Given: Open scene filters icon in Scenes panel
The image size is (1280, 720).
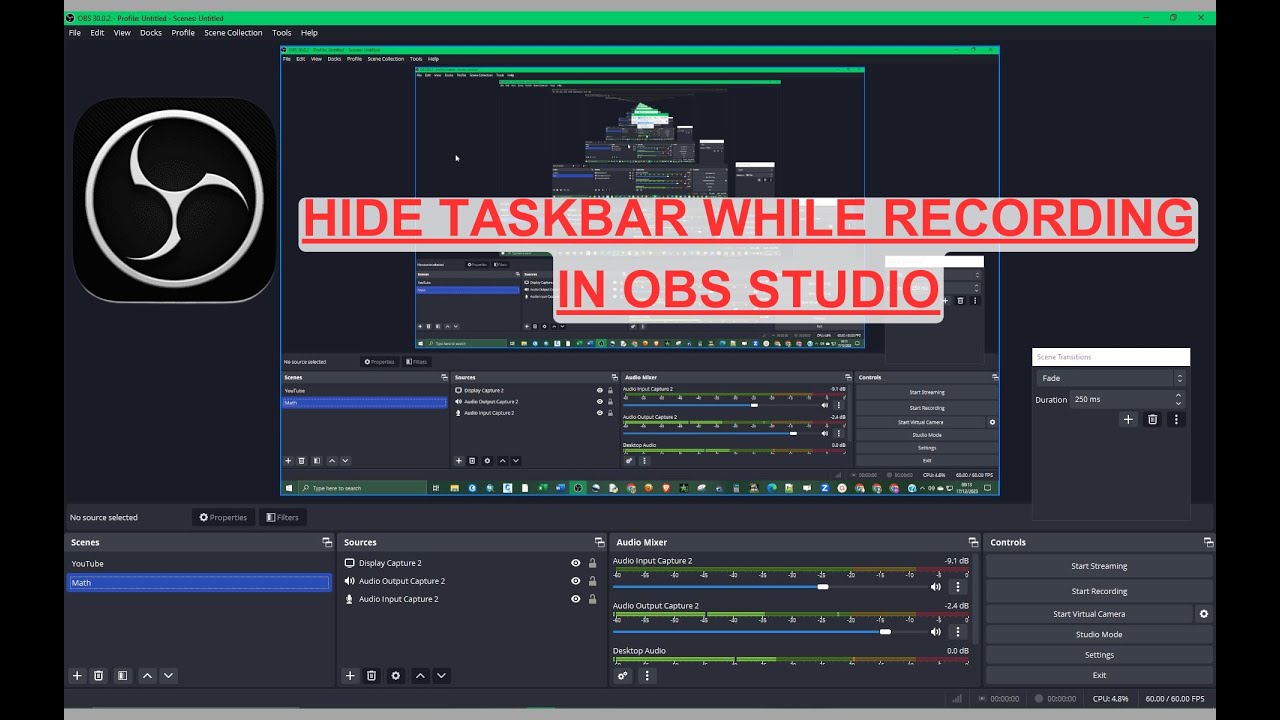Looking at the screenshot, I should (122, 676).
